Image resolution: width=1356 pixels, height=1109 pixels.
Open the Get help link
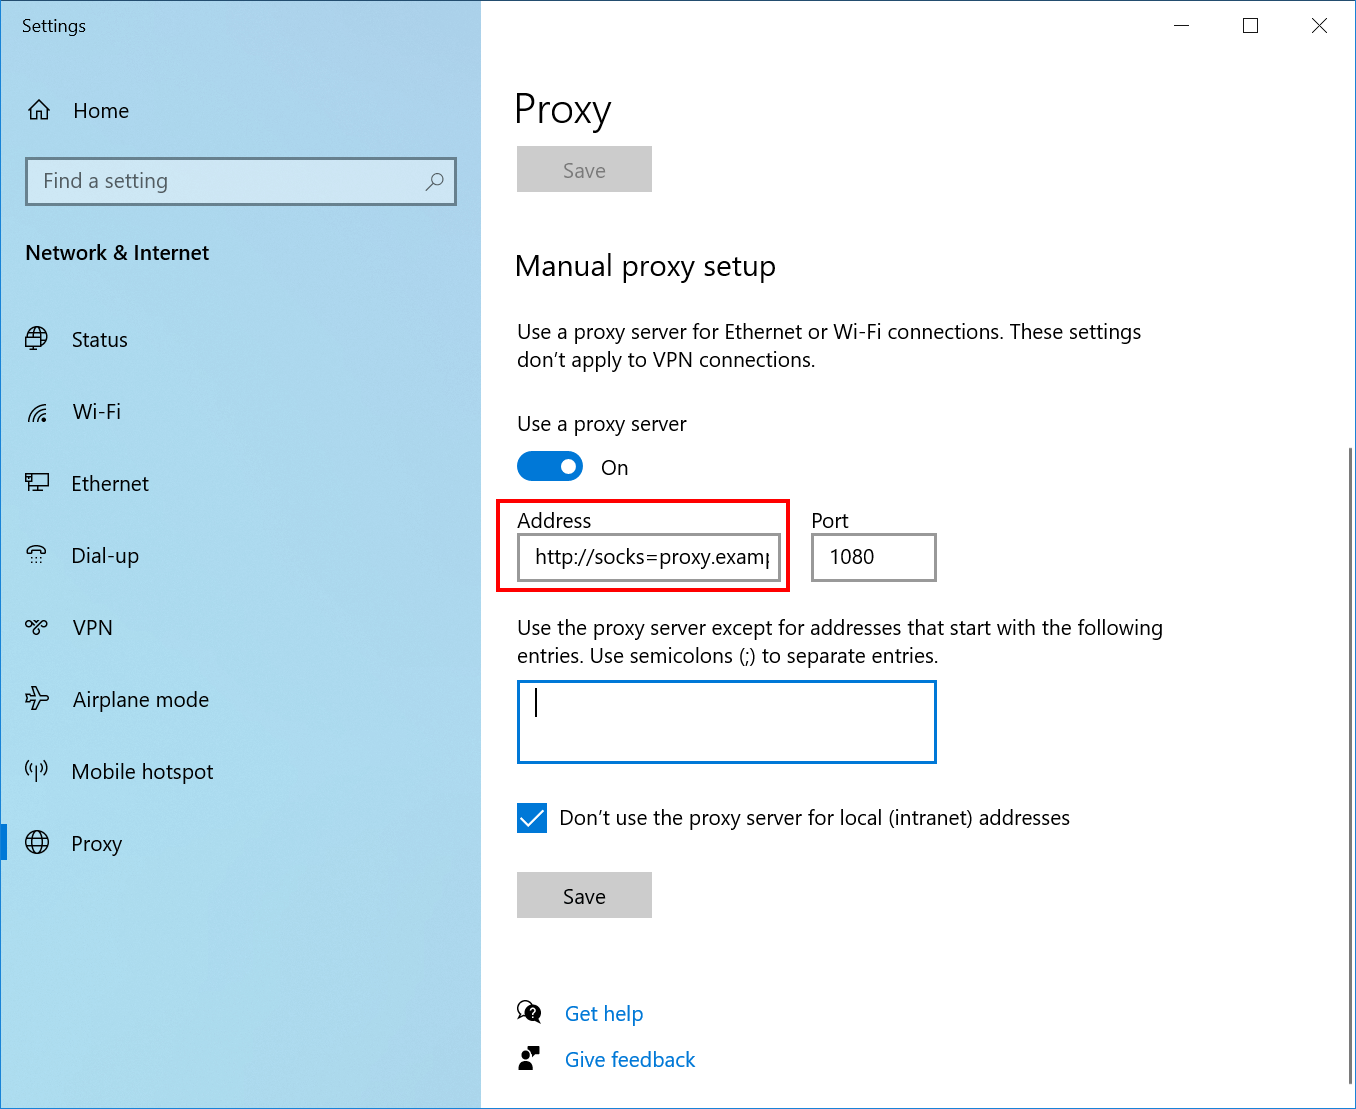604,1013
